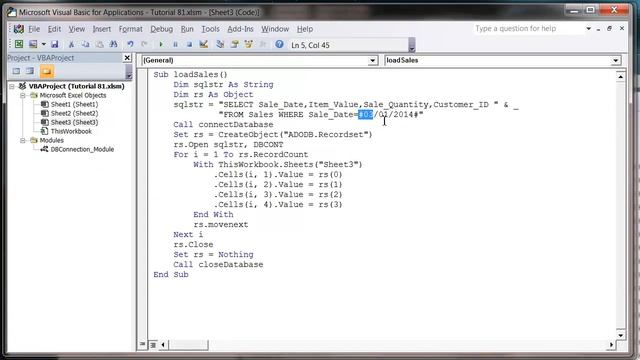
Task: Click the line 'Call connectDatabase' in code
Action: (223, 124)
